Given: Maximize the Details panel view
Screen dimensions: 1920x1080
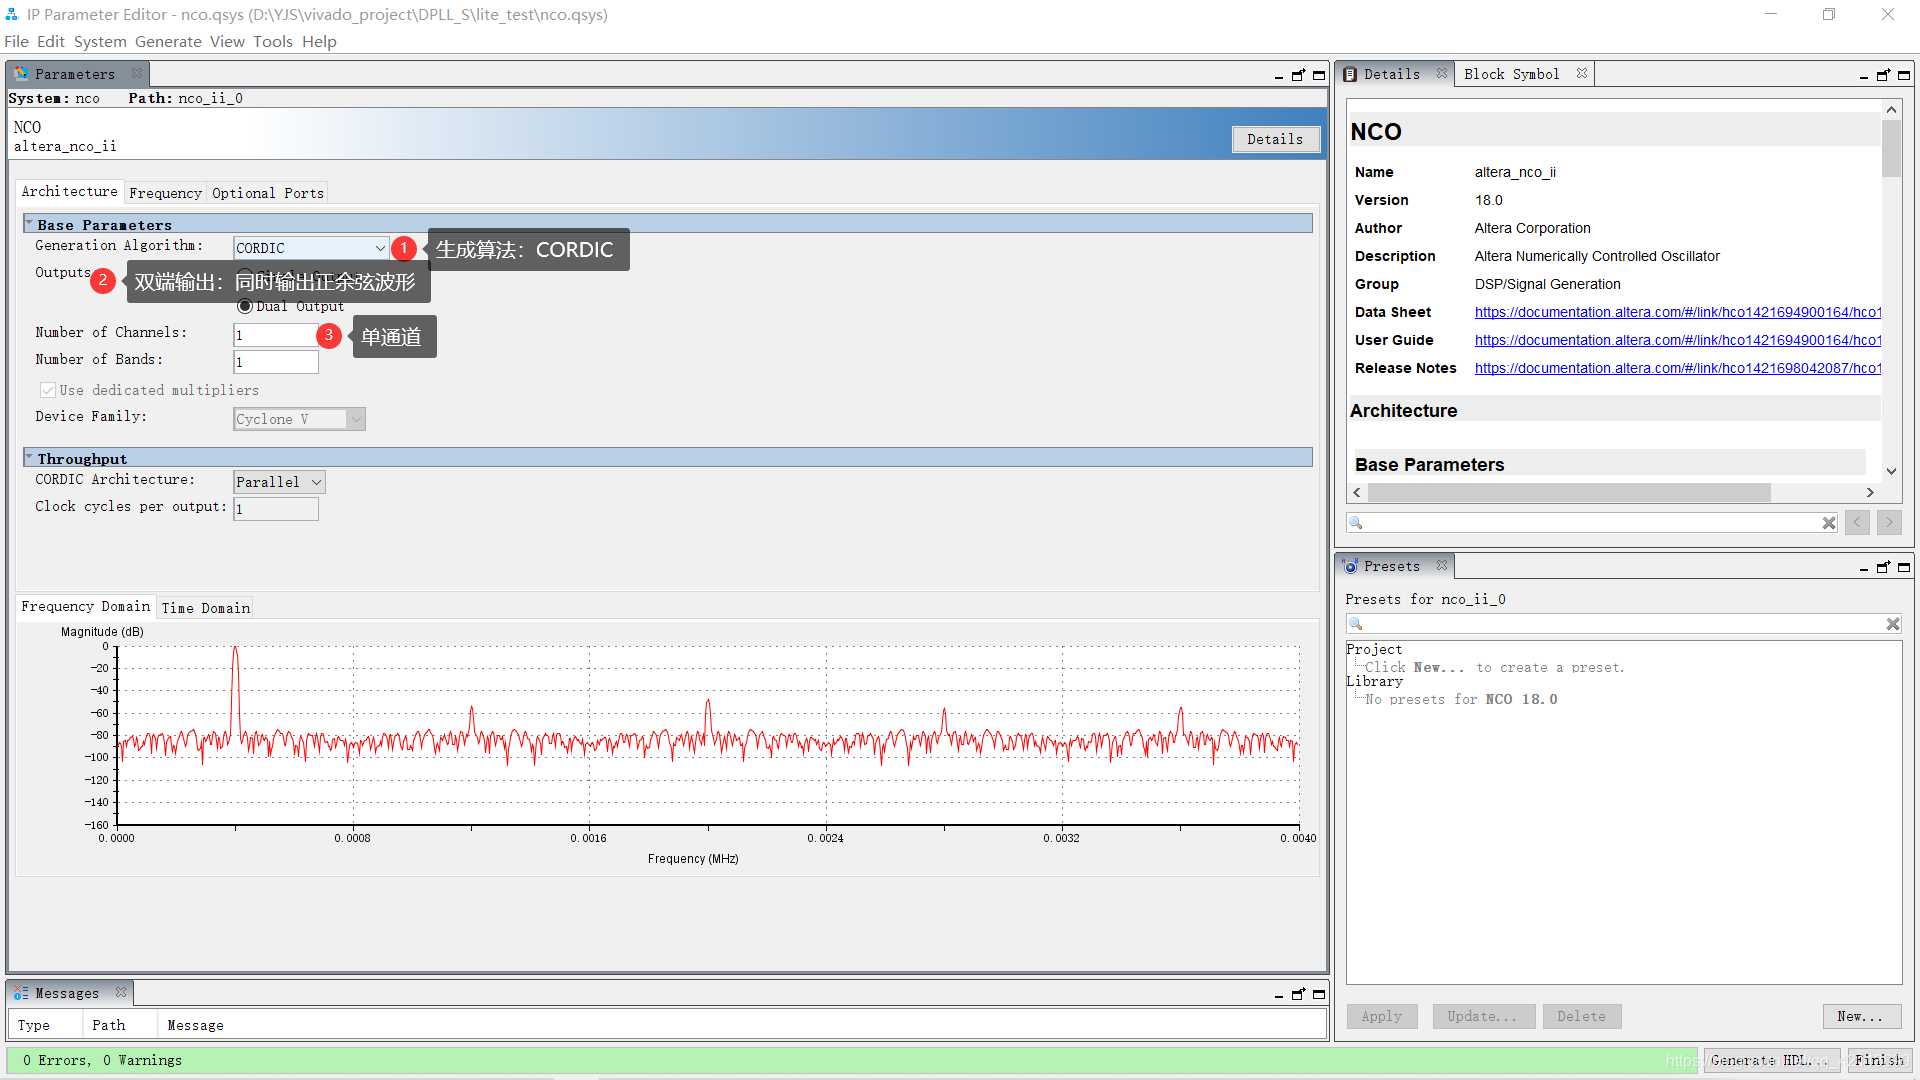Looking at the screenshot, I should pyautogui.click(x=1904, y=75).
